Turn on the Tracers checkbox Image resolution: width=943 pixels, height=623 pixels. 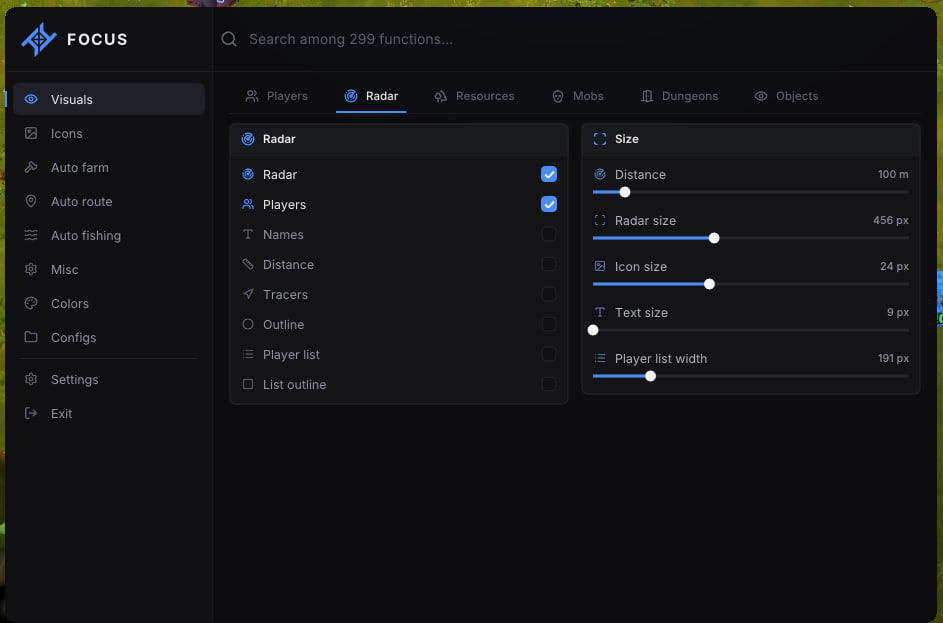(548, 294)
